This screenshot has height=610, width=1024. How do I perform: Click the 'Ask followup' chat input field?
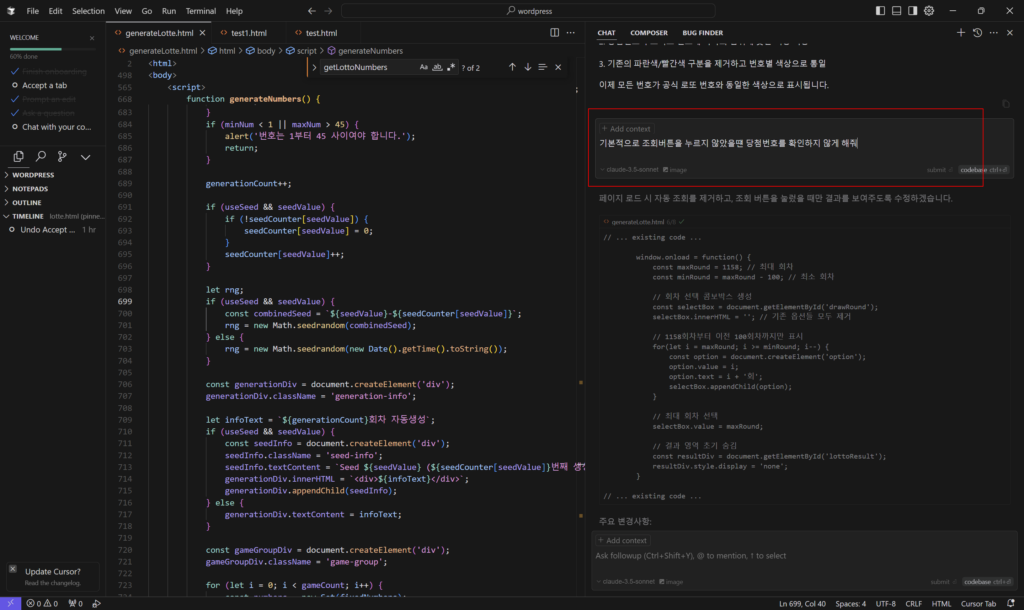803,556
